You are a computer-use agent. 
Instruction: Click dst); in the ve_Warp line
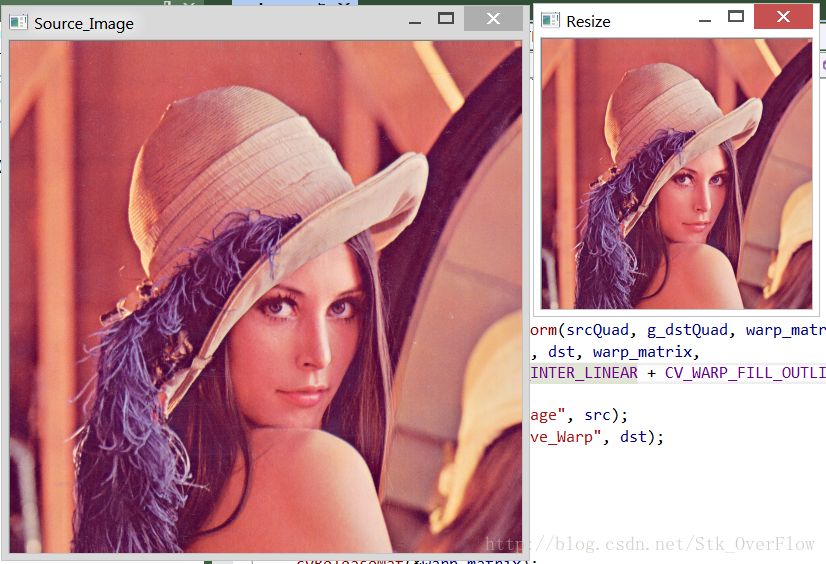click(642, 437)
